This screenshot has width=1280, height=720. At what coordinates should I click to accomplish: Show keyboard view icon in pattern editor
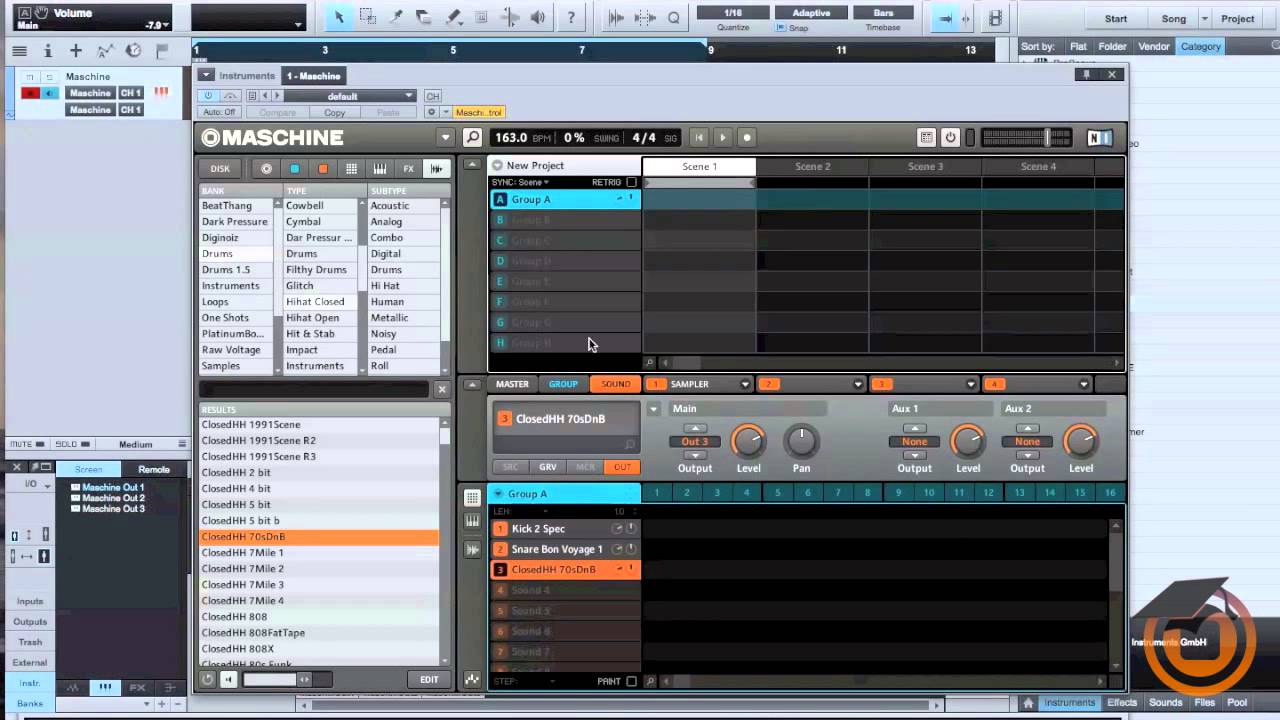[x=472, y=521]
